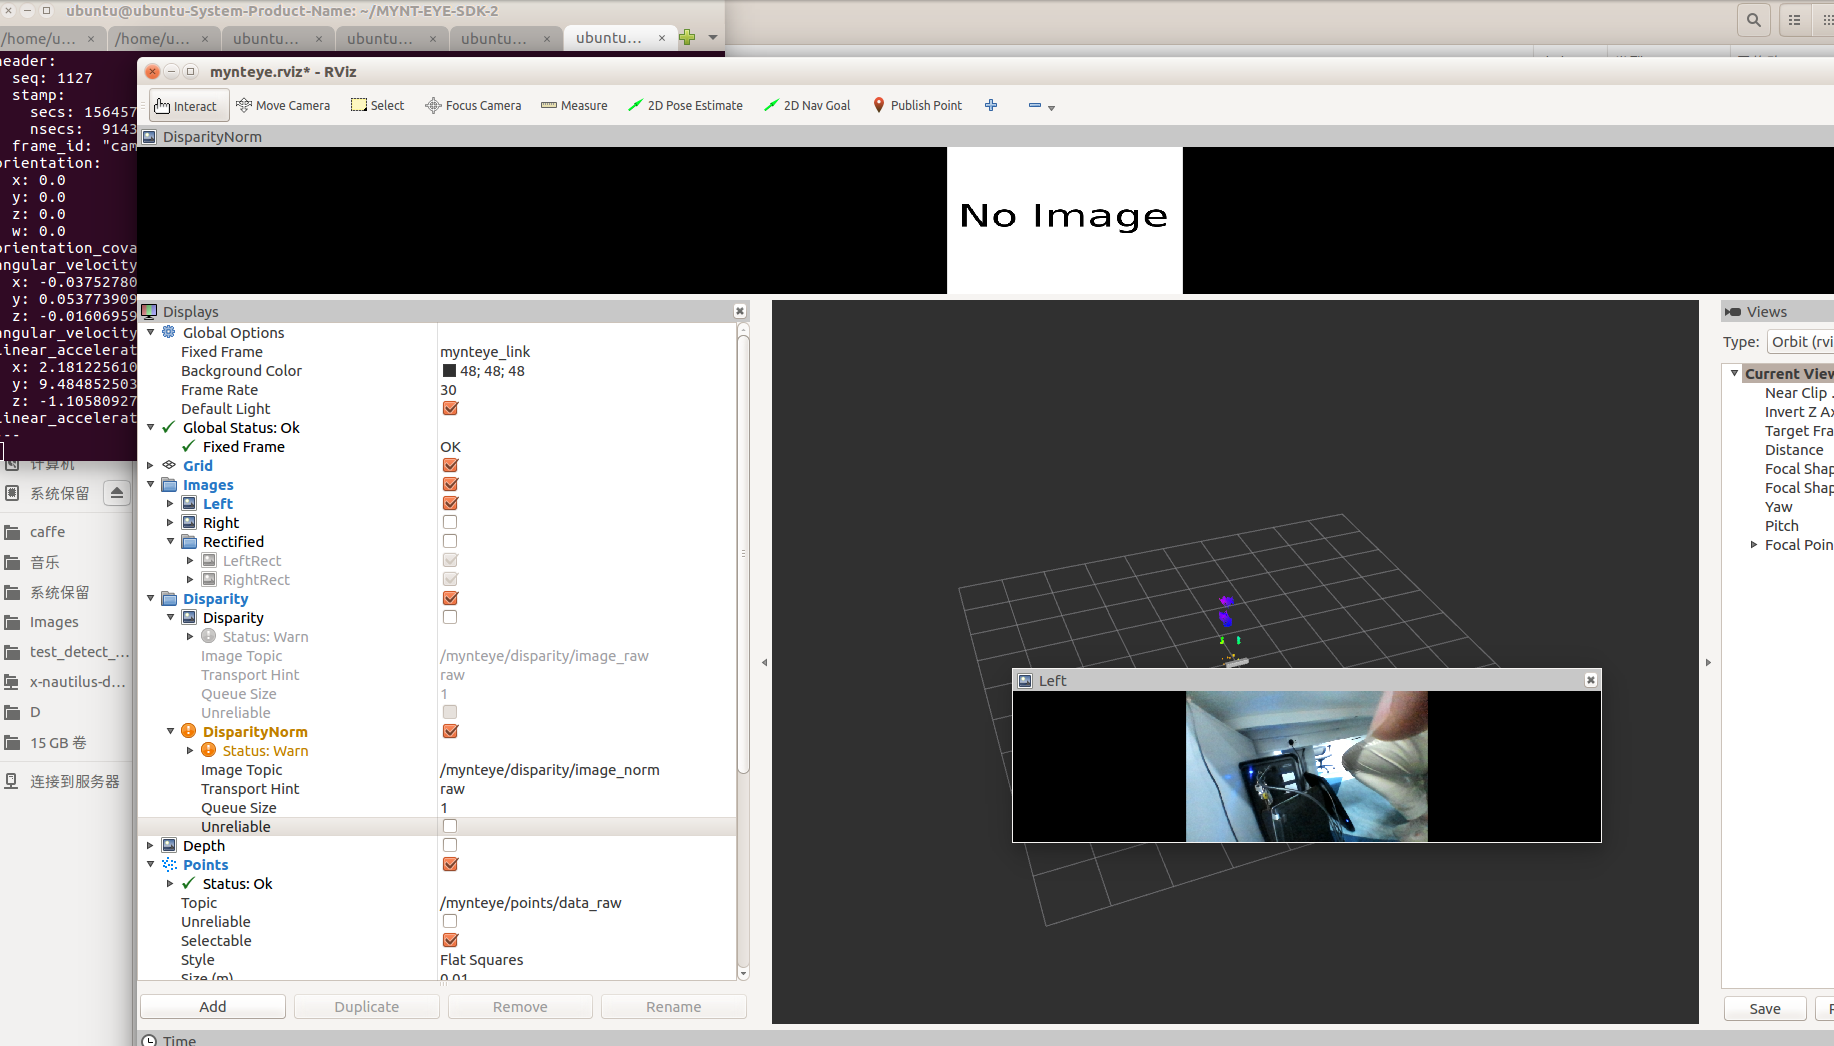
Task: Select the 2D Pose Estimate tool
Action: [x=685, y=105]
